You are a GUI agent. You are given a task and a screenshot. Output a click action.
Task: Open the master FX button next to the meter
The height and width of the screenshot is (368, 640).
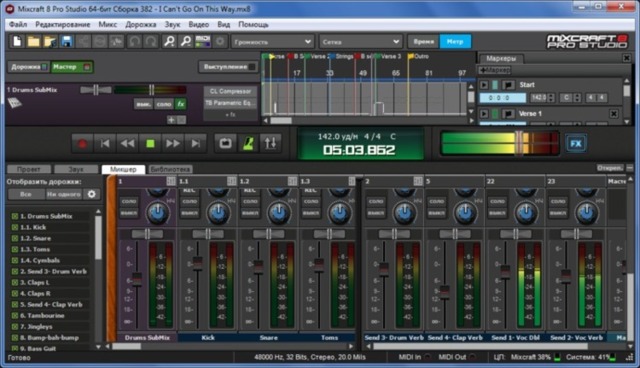576,144
